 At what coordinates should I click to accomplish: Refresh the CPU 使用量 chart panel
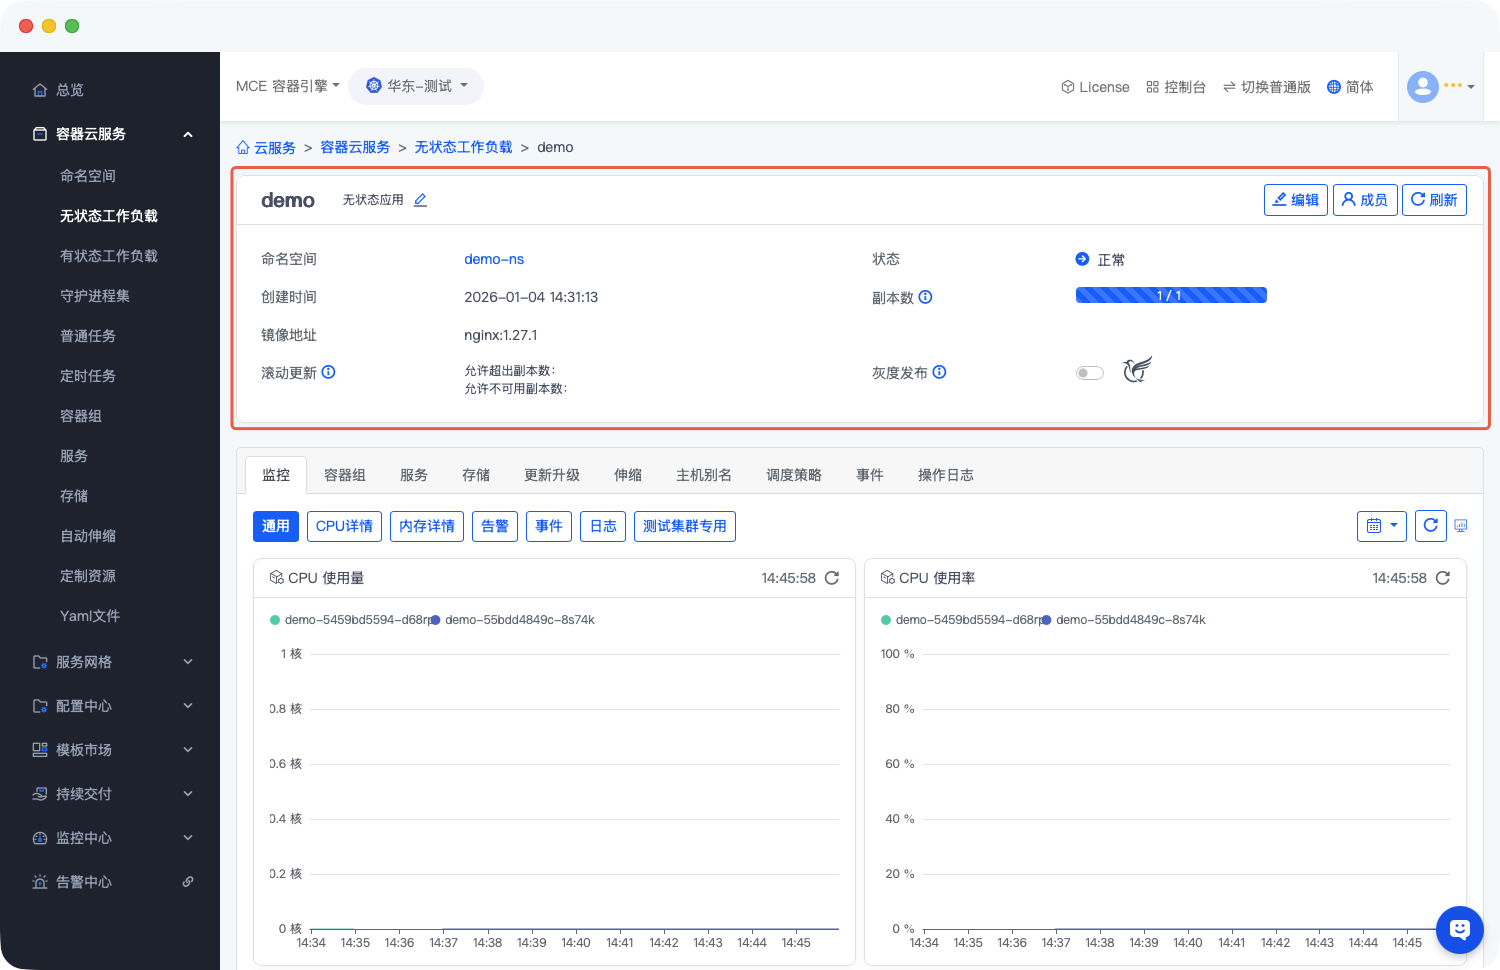pos(831,578)
